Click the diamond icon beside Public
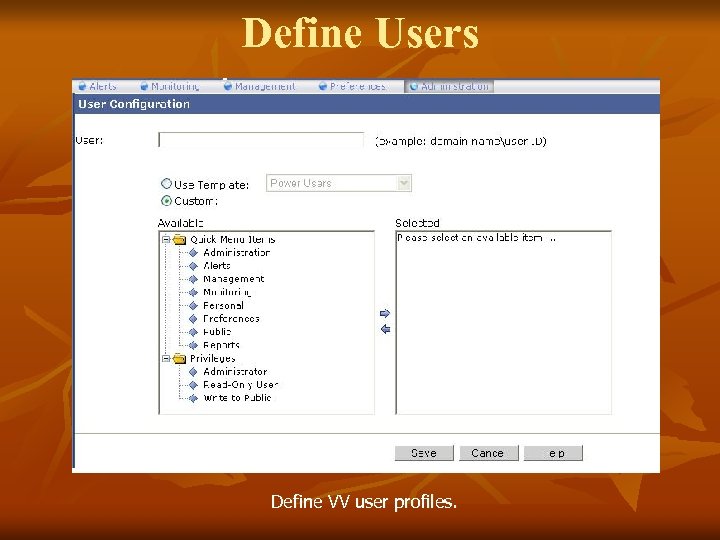720x540 pixels. pos(193,332)
